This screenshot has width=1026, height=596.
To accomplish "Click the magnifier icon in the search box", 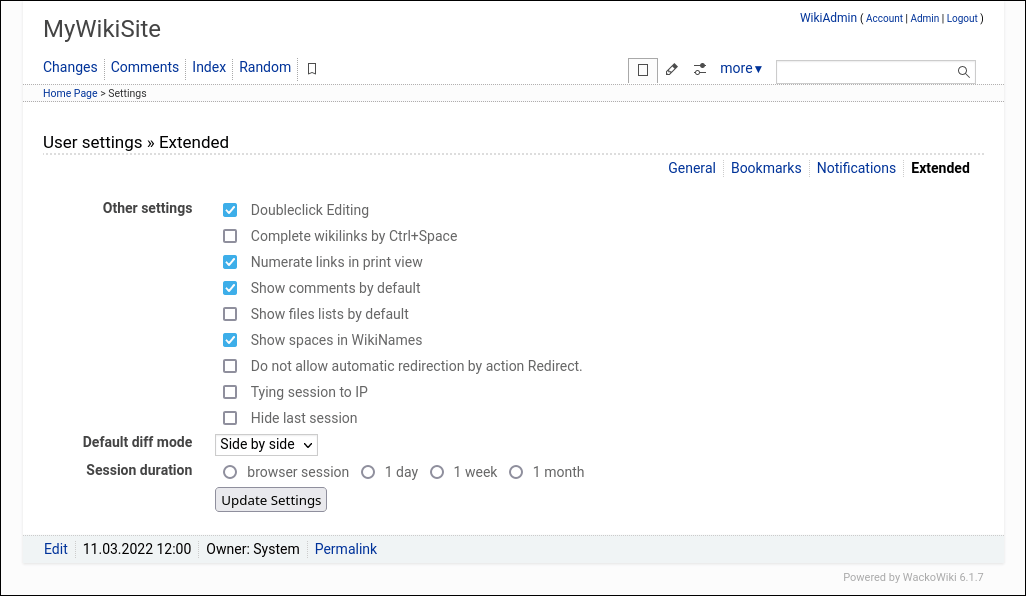I will tap(962, 71).
